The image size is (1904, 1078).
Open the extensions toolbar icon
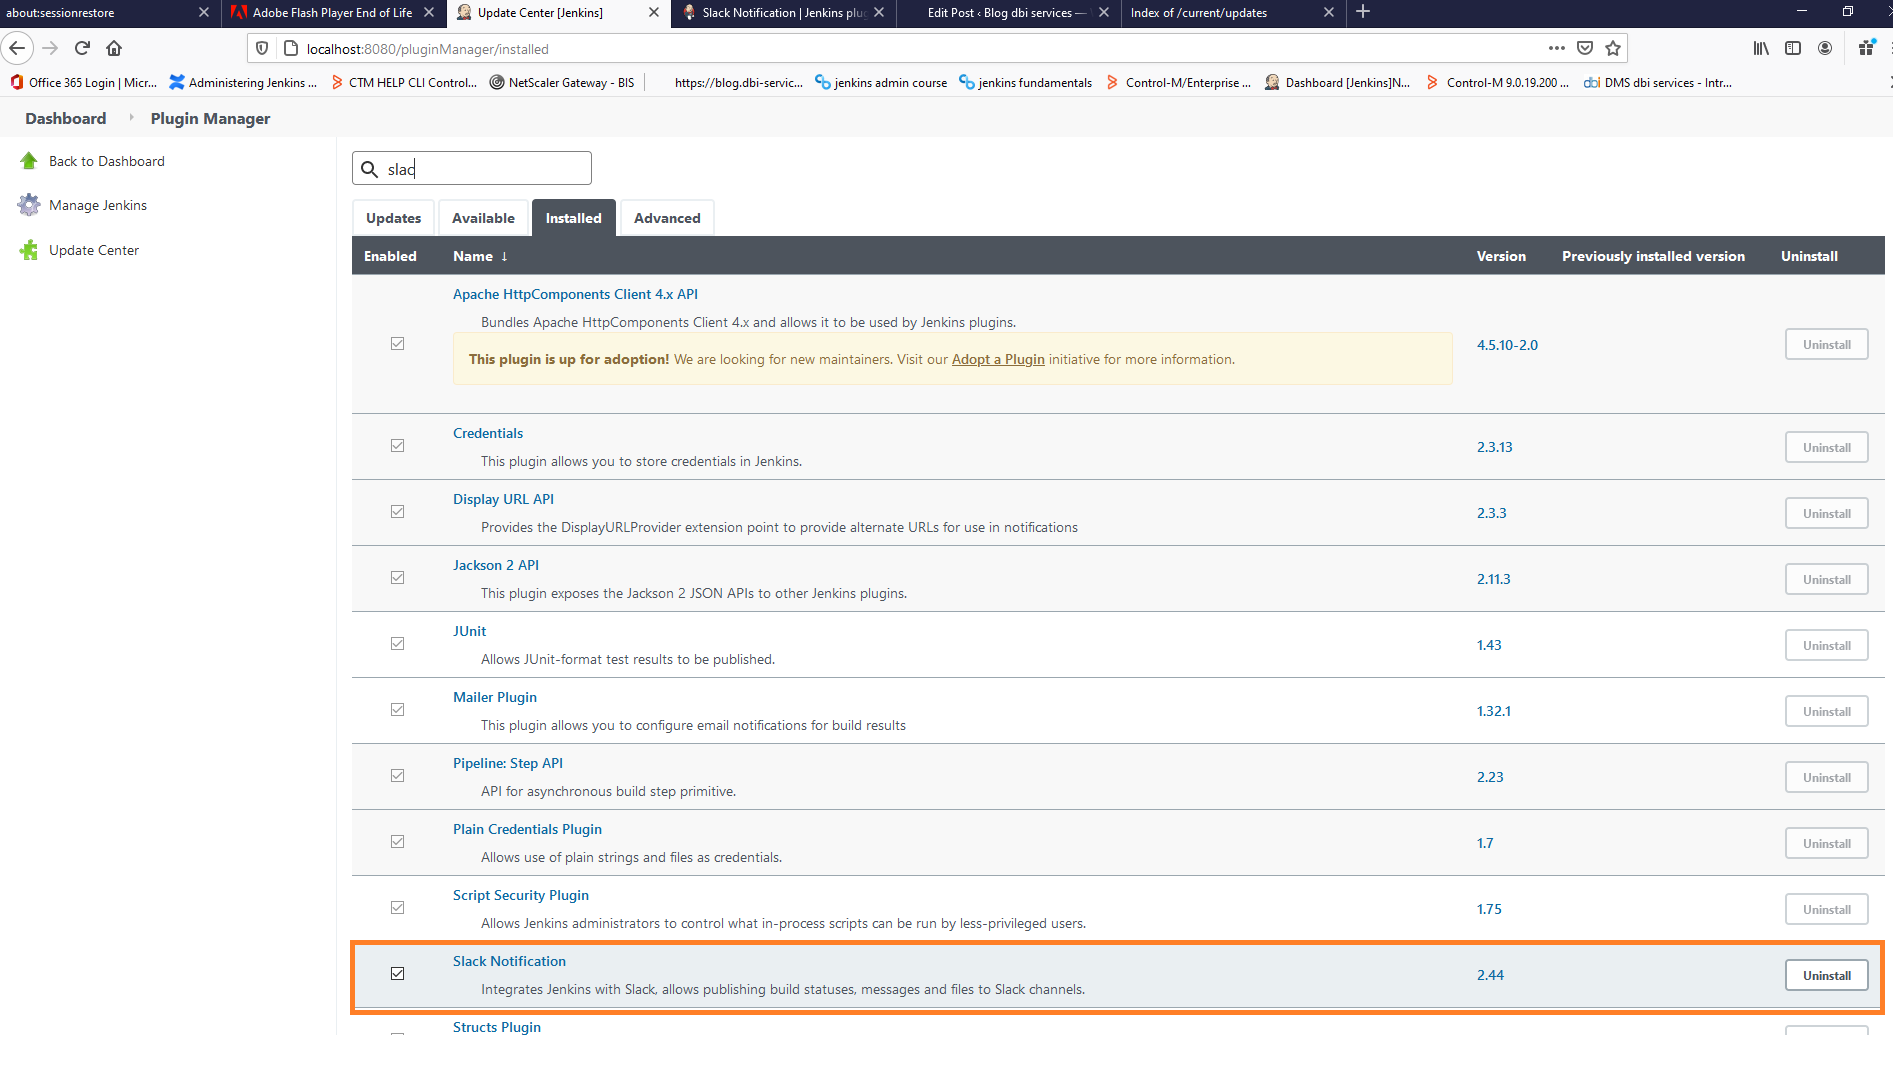click(1866, 48)
